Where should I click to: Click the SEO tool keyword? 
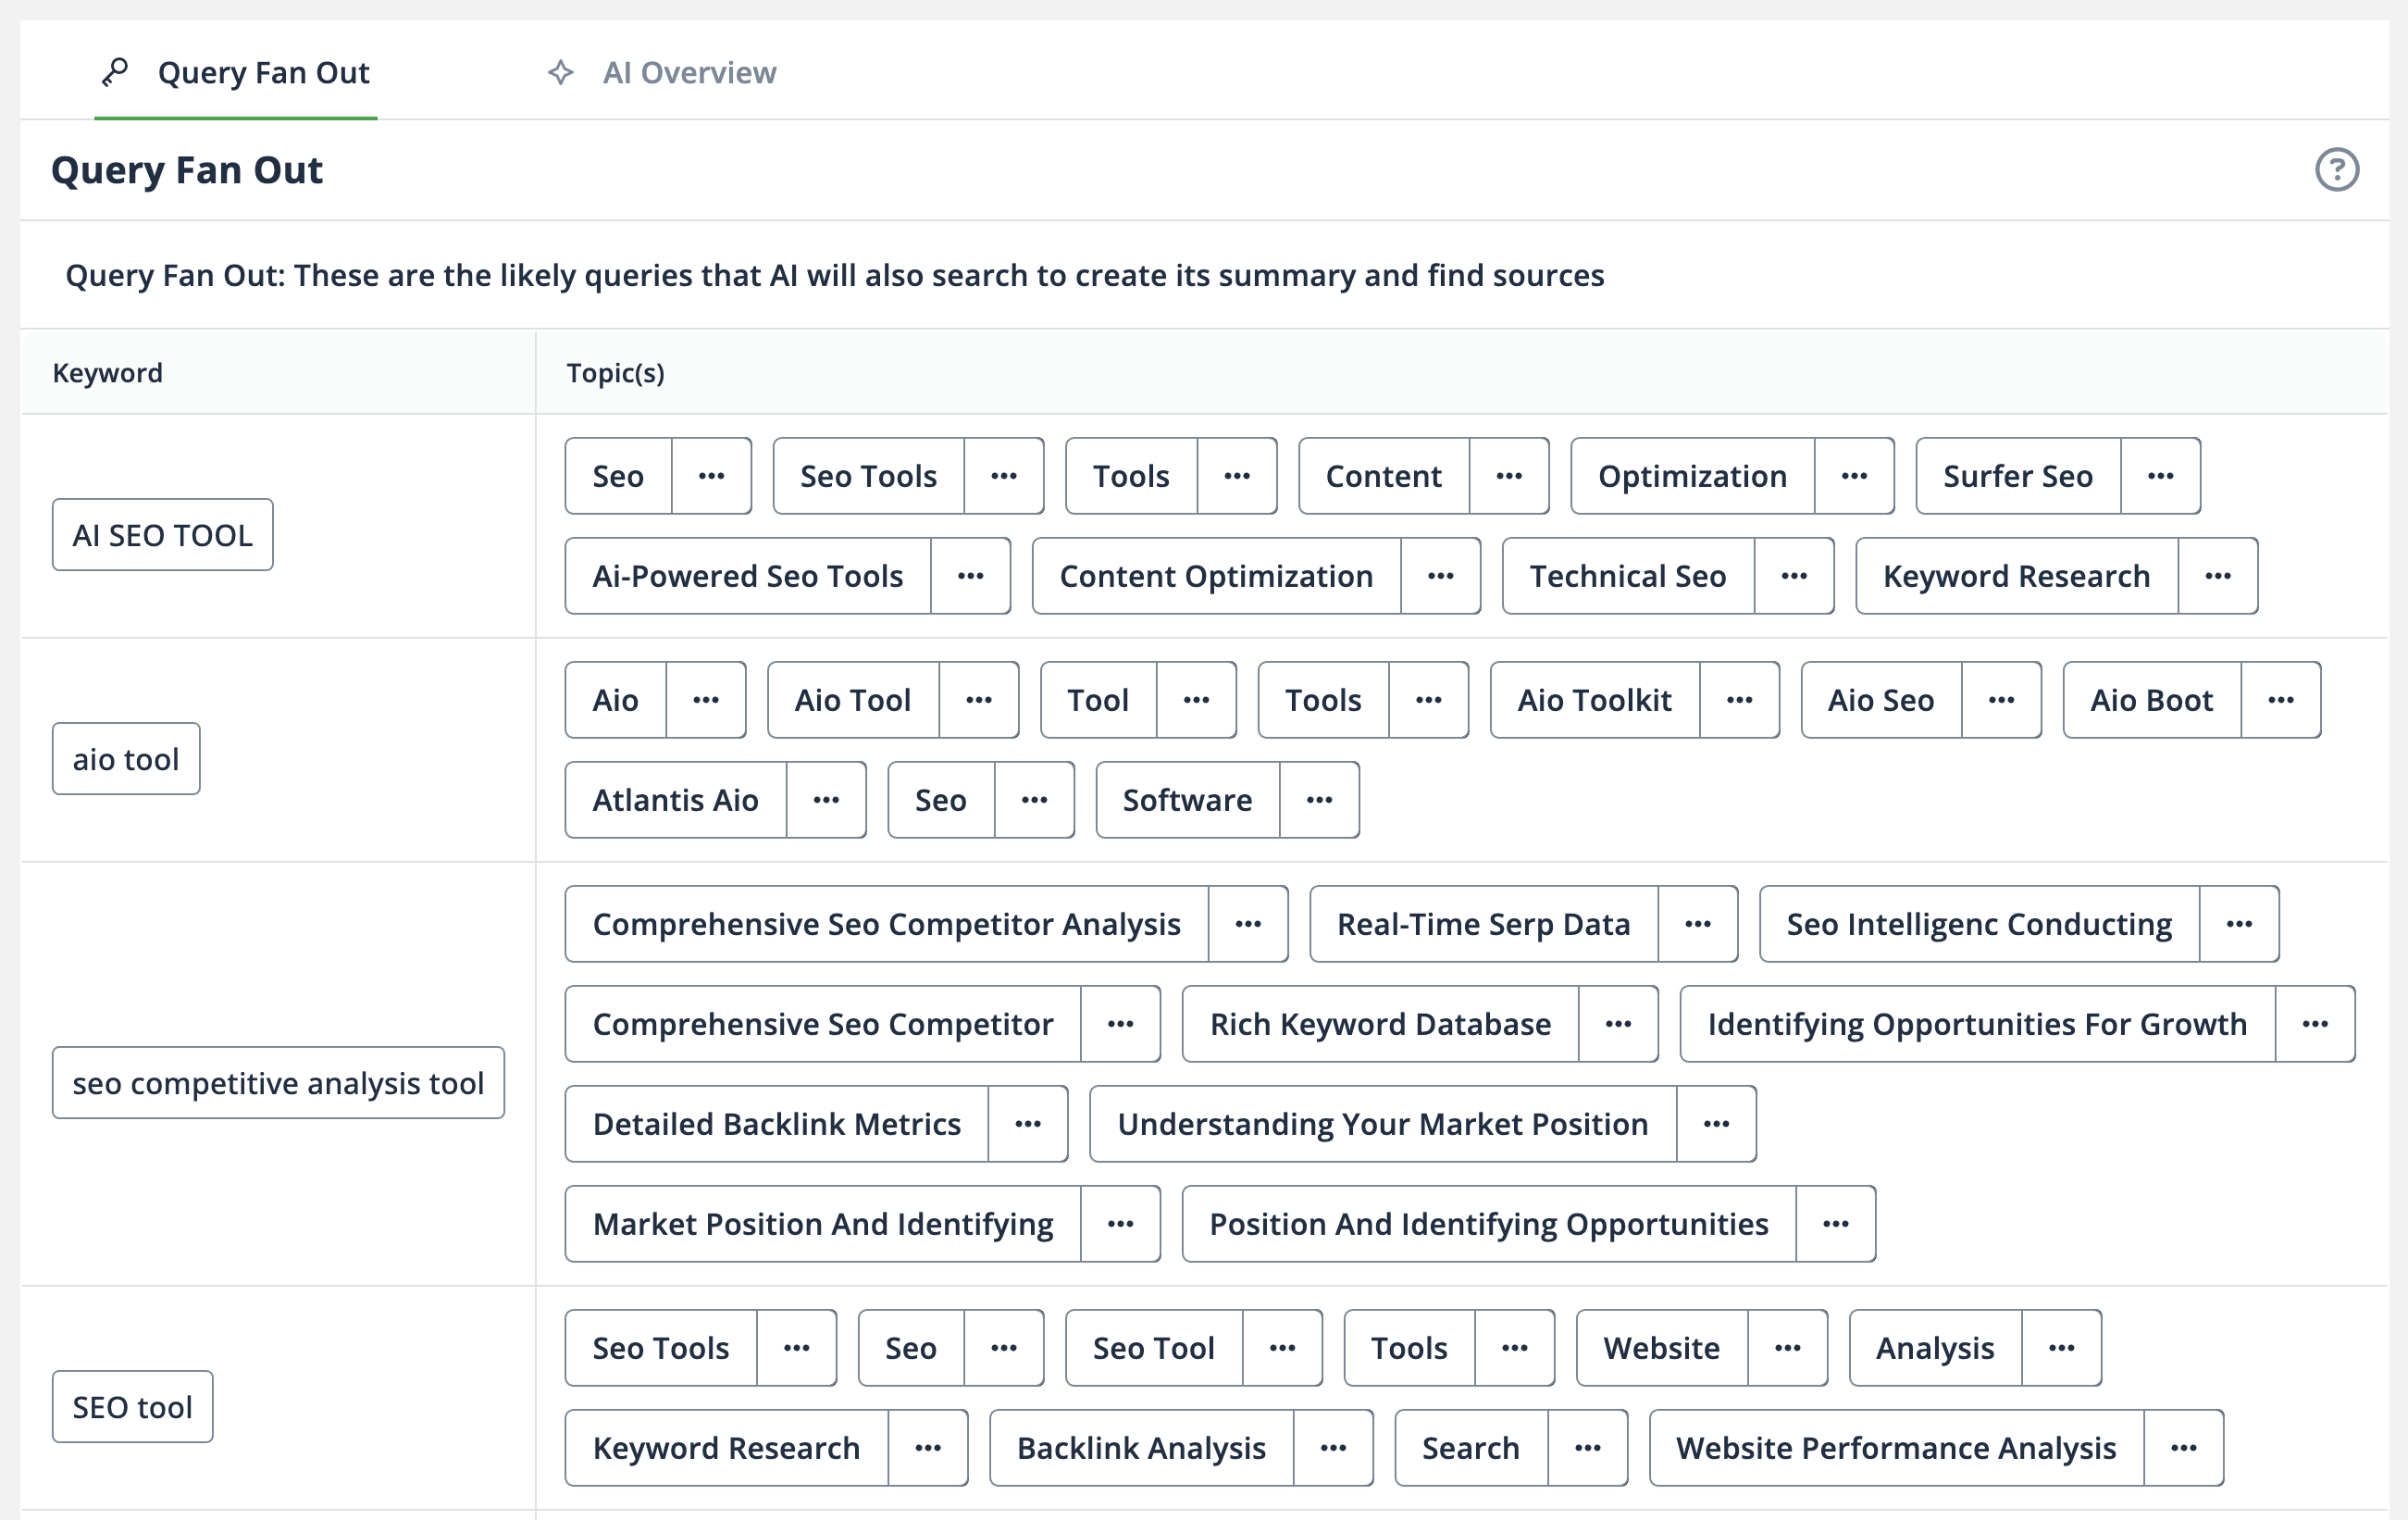(x=133, y=1407)
